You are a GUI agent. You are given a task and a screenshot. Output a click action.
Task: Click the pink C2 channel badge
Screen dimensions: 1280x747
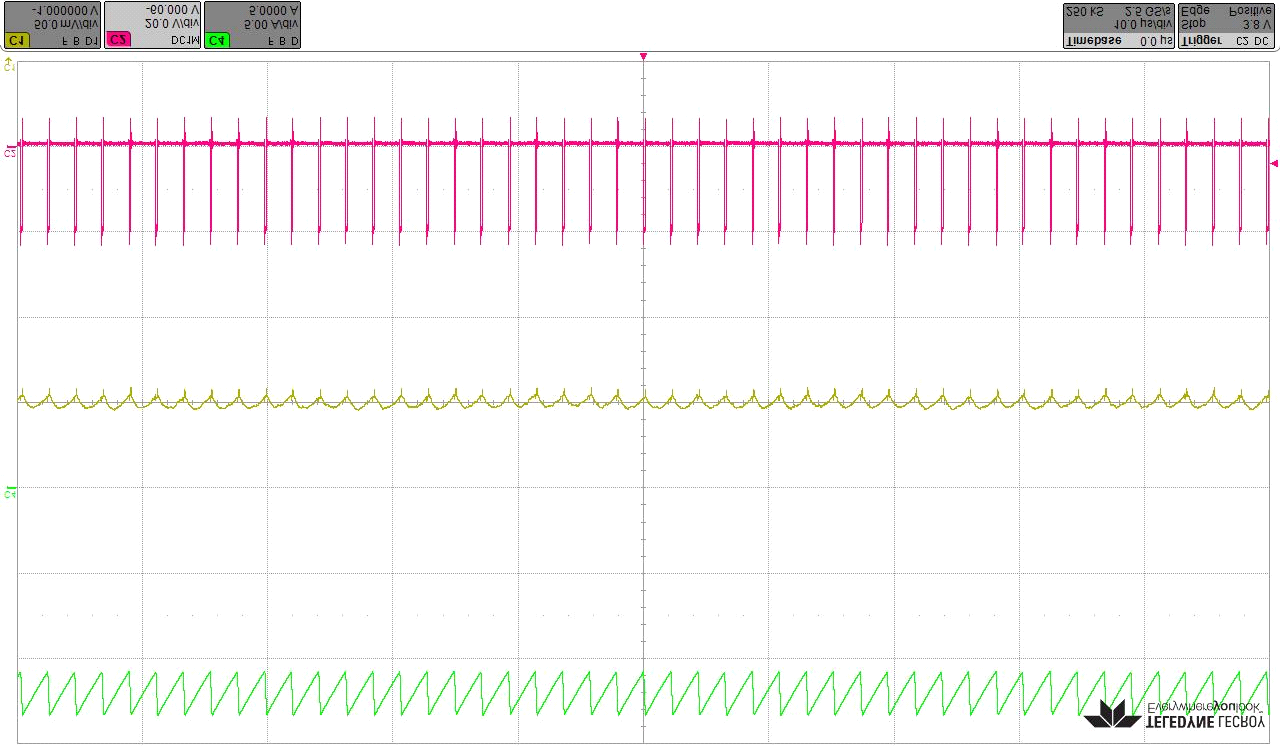pyautogui.click(x=118, y=40)
